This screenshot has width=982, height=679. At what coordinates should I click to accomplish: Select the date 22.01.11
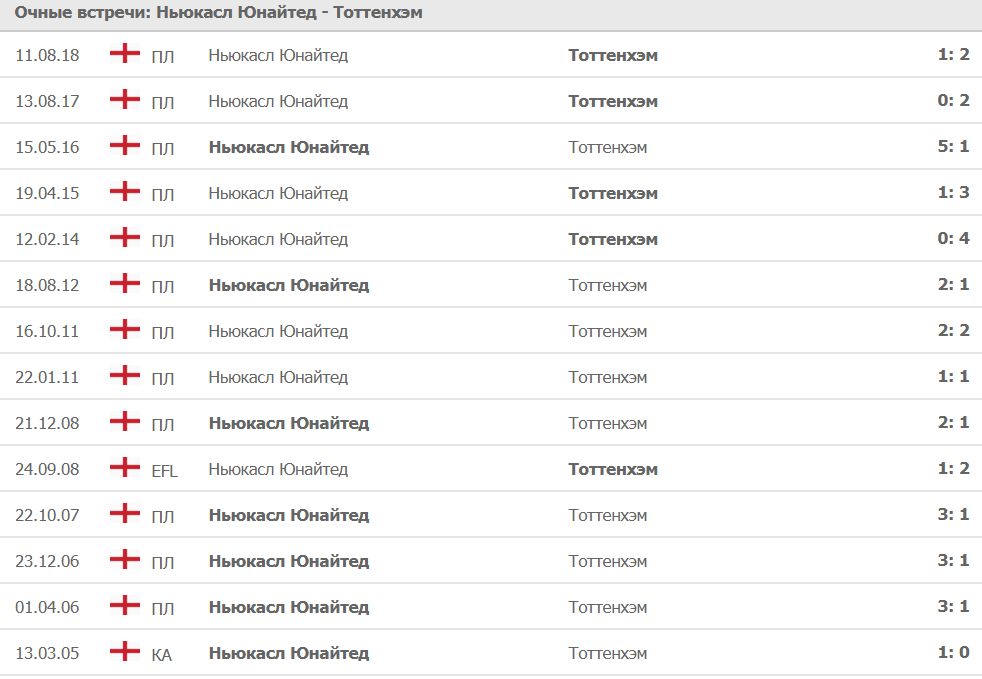[47, 377]
